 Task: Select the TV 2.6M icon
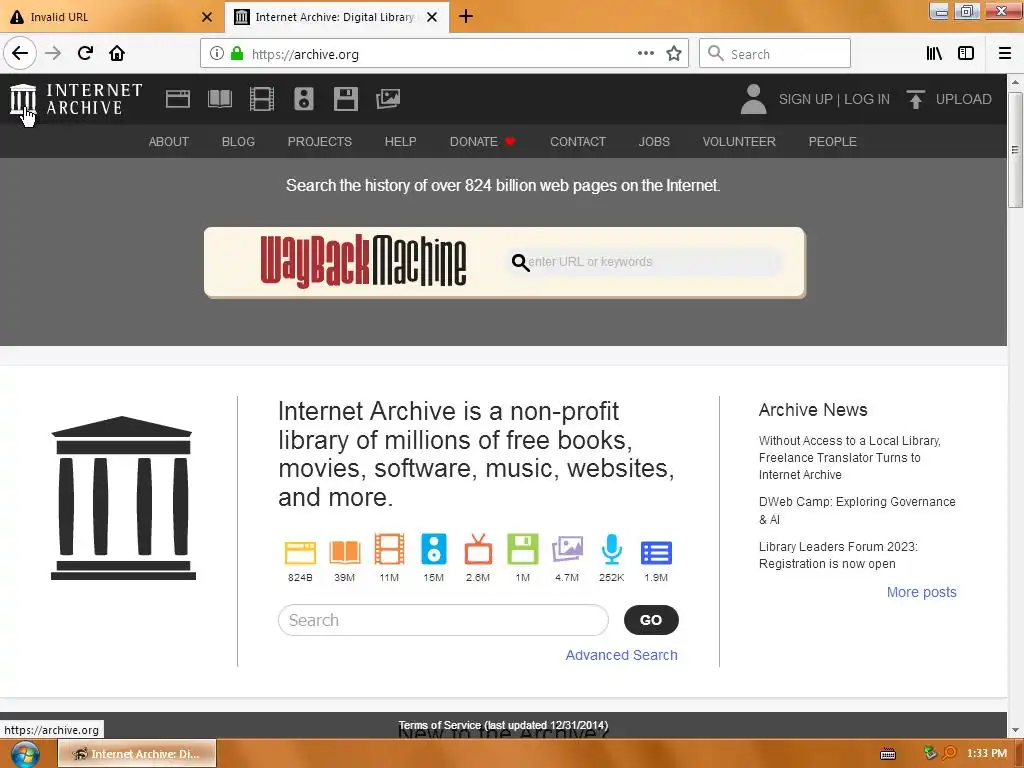478,549
